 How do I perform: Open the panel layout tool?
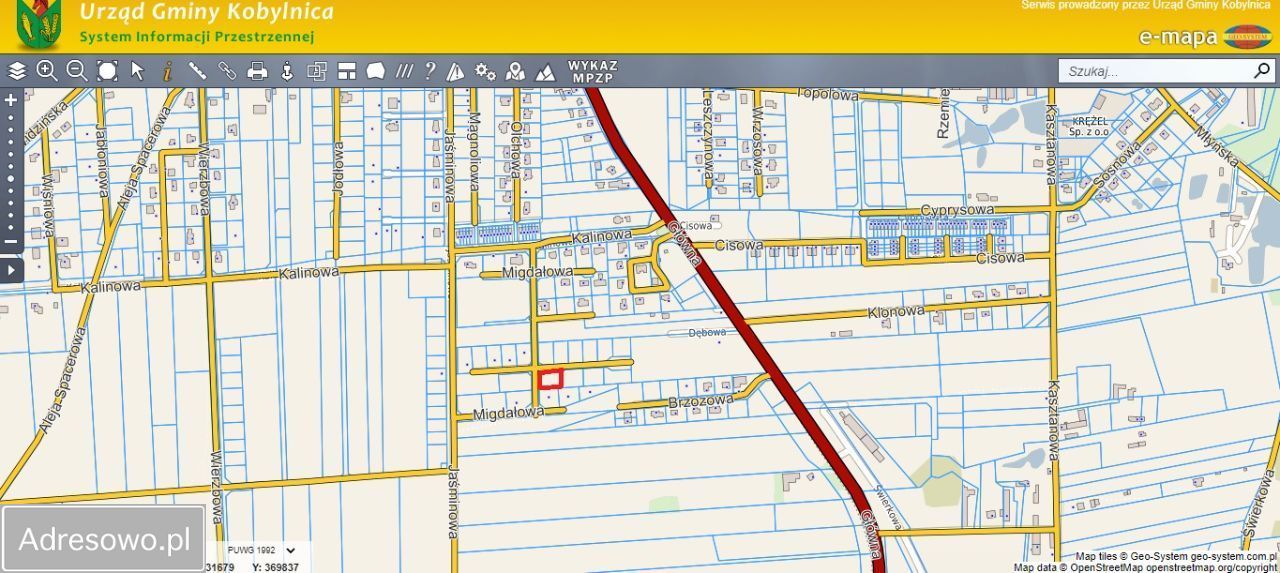click(347, 71)
